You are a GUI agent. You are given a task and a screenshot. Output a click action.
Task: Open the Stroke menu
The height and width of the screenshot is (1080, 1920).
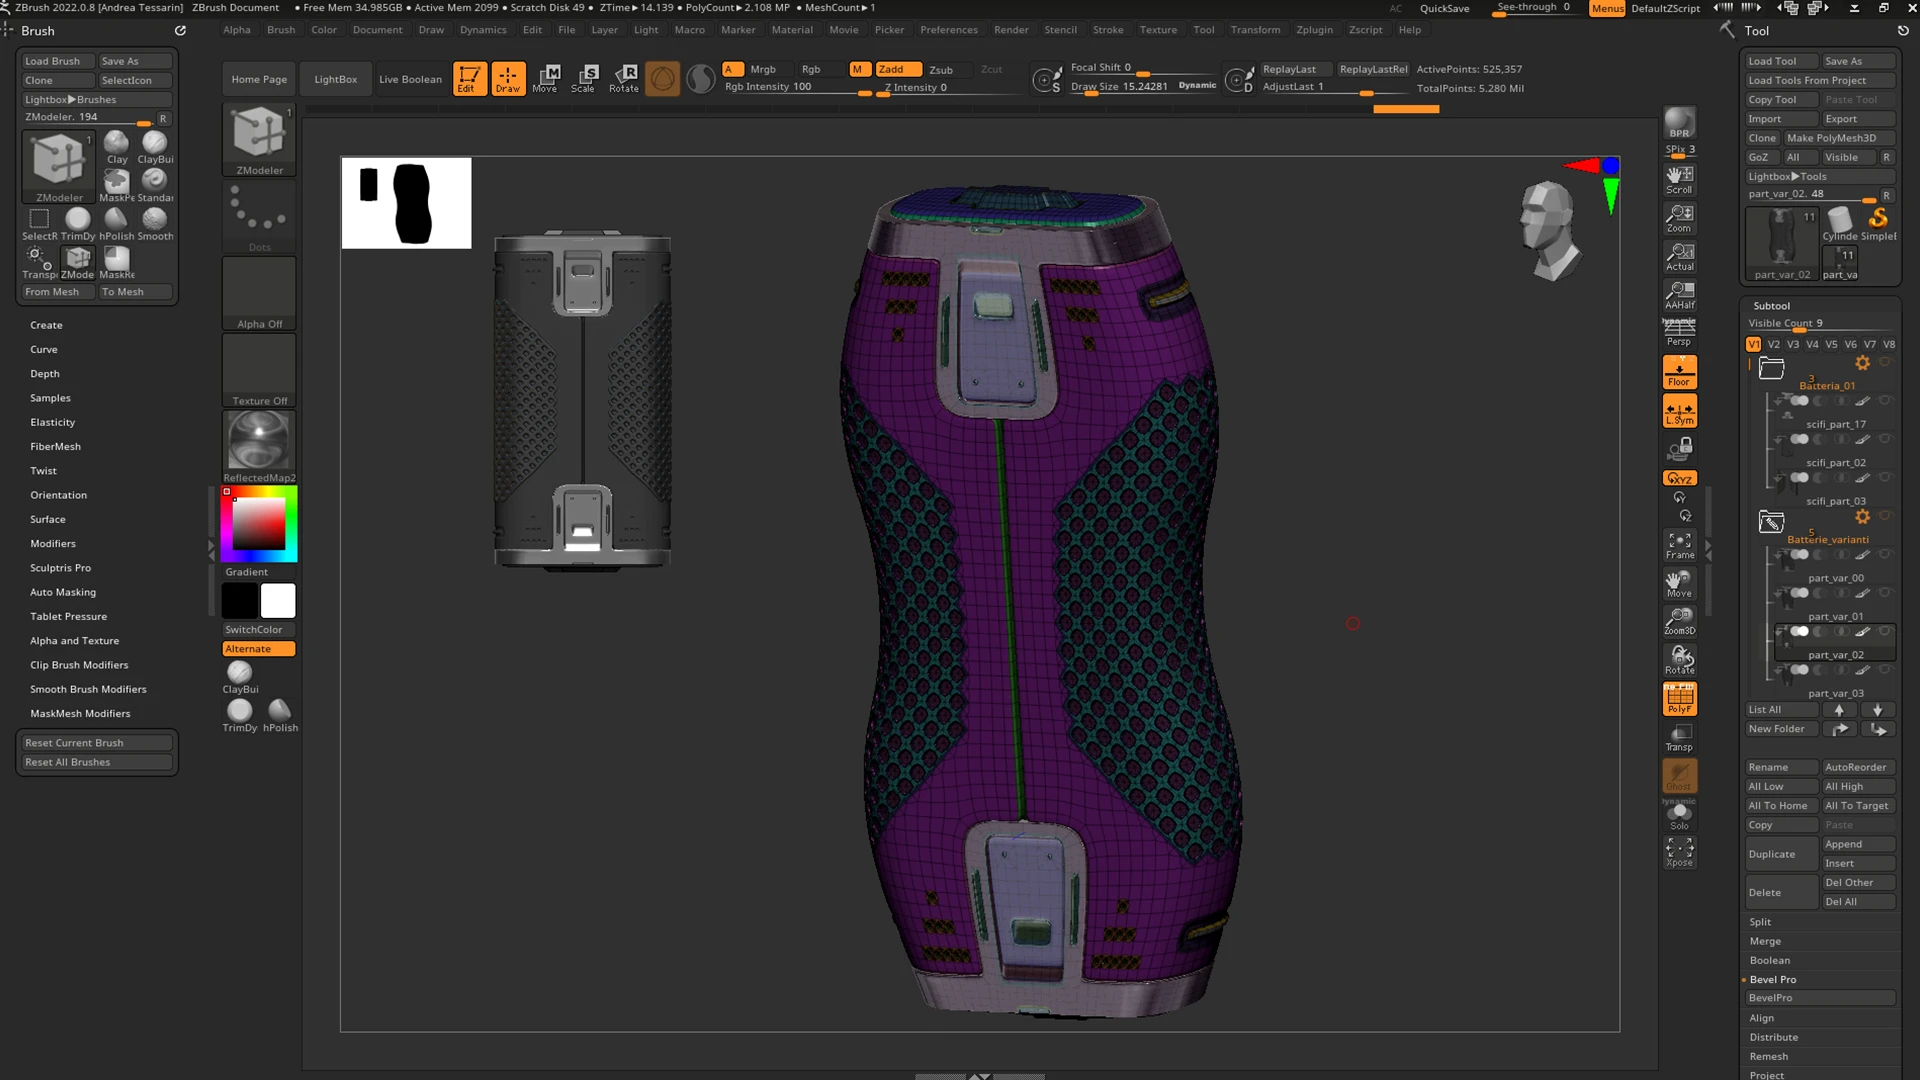(x=1108, y=30)
